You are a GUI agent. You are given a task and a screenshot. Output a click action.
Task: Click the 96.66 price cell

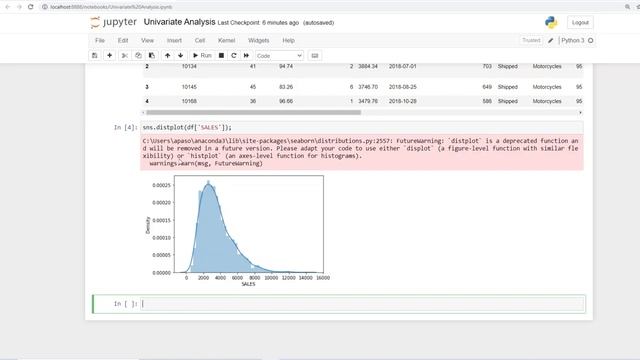[286, 101]
